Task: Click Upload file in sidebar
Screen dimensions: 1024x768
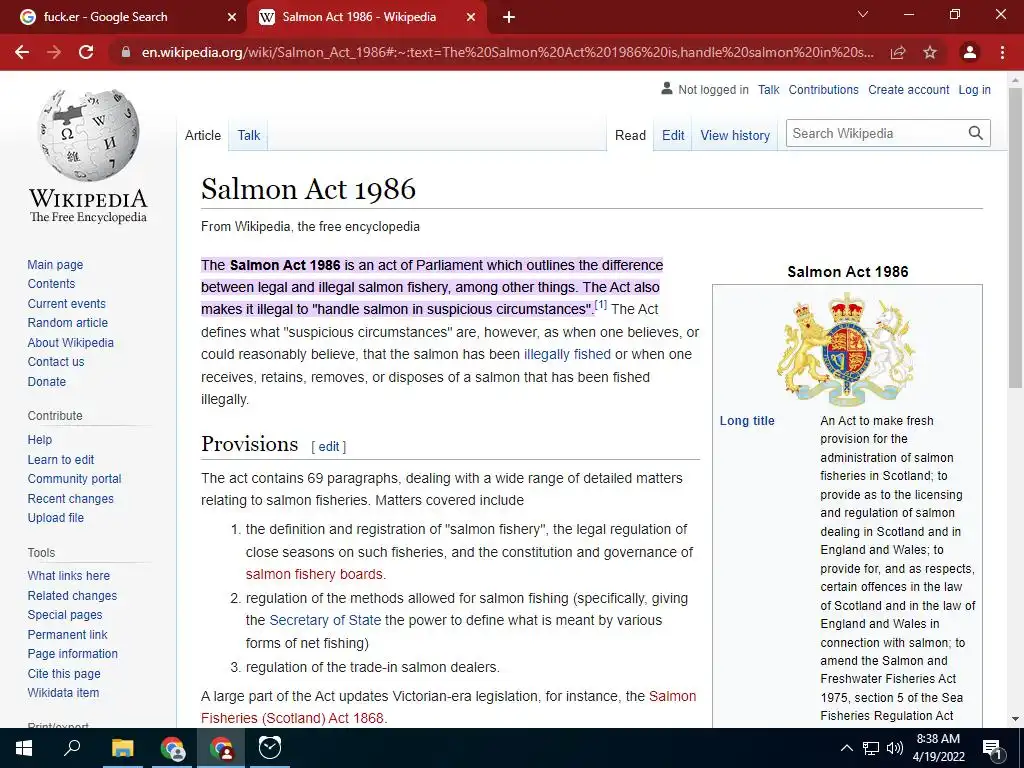Action: (56, 518)
